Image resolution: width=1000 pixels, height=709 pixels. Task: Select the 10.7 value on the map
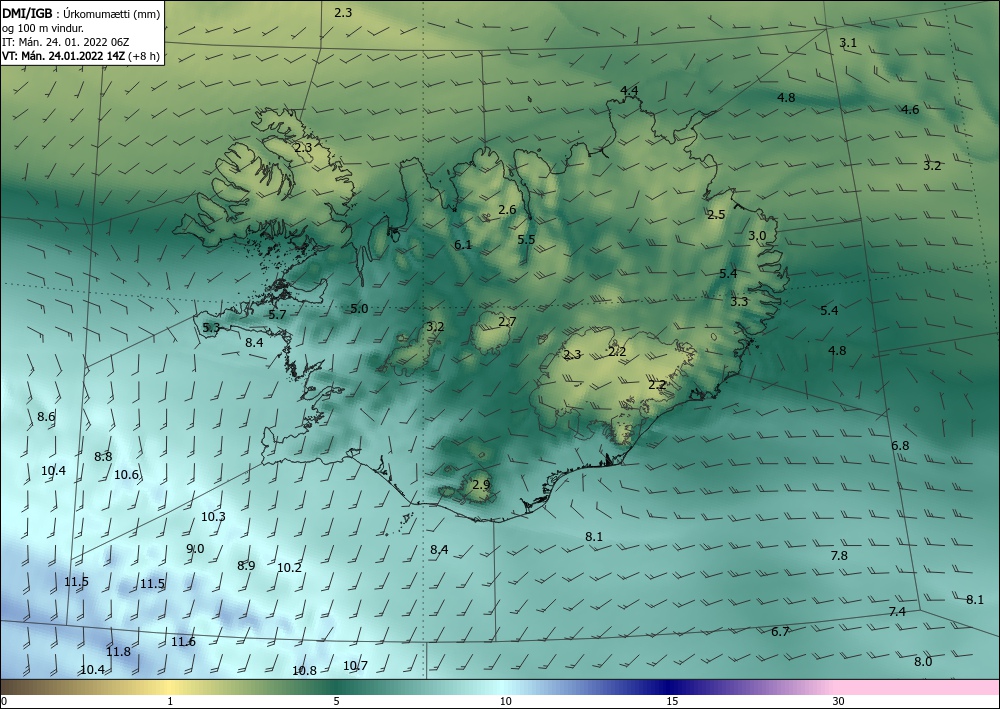coord(355,666)
